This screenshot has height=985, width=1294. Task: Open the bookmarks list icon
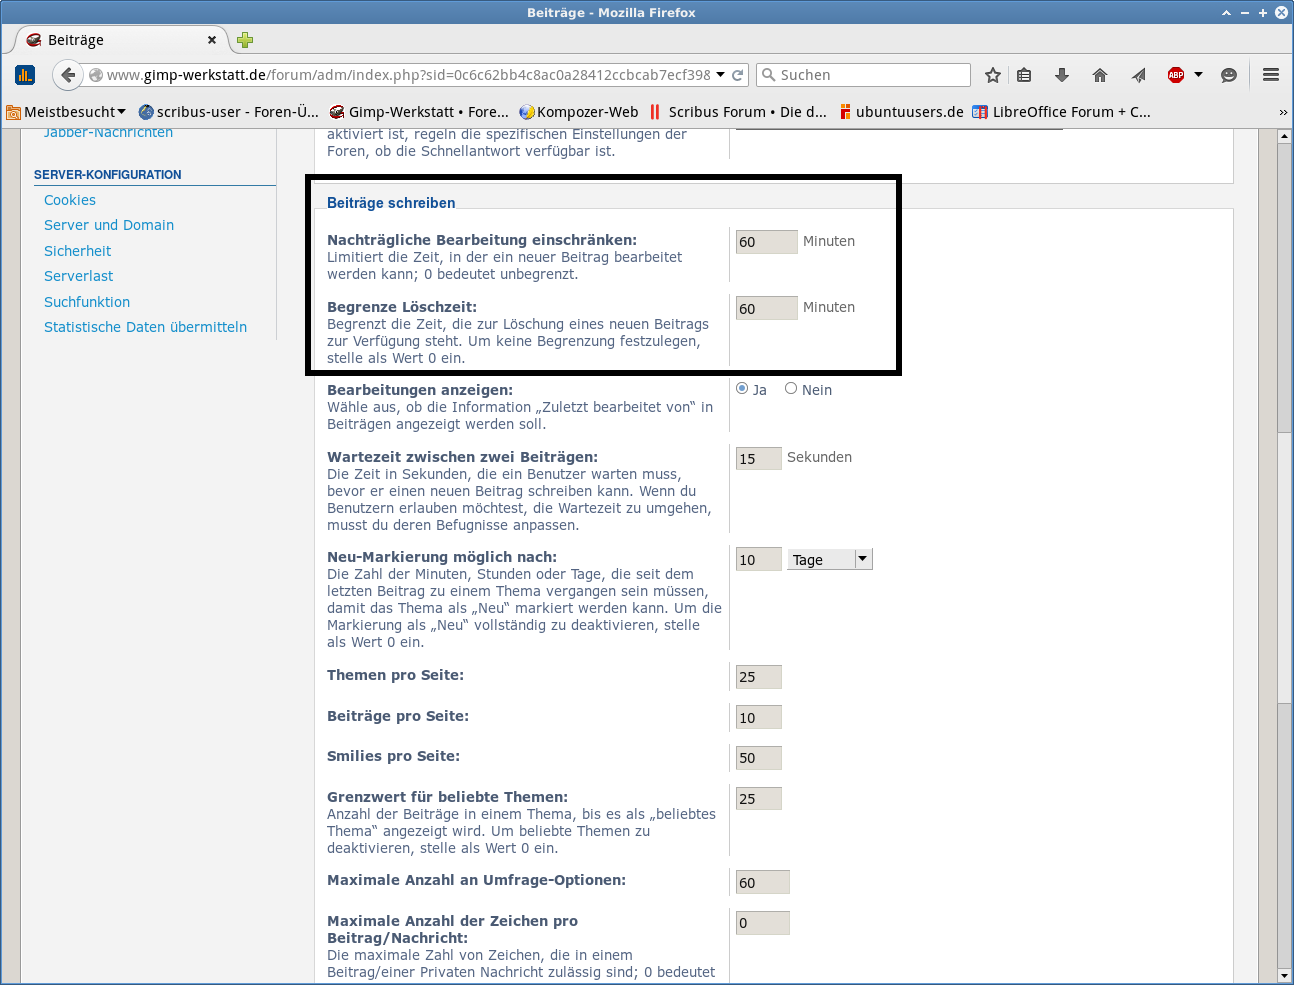(1024, 75)
